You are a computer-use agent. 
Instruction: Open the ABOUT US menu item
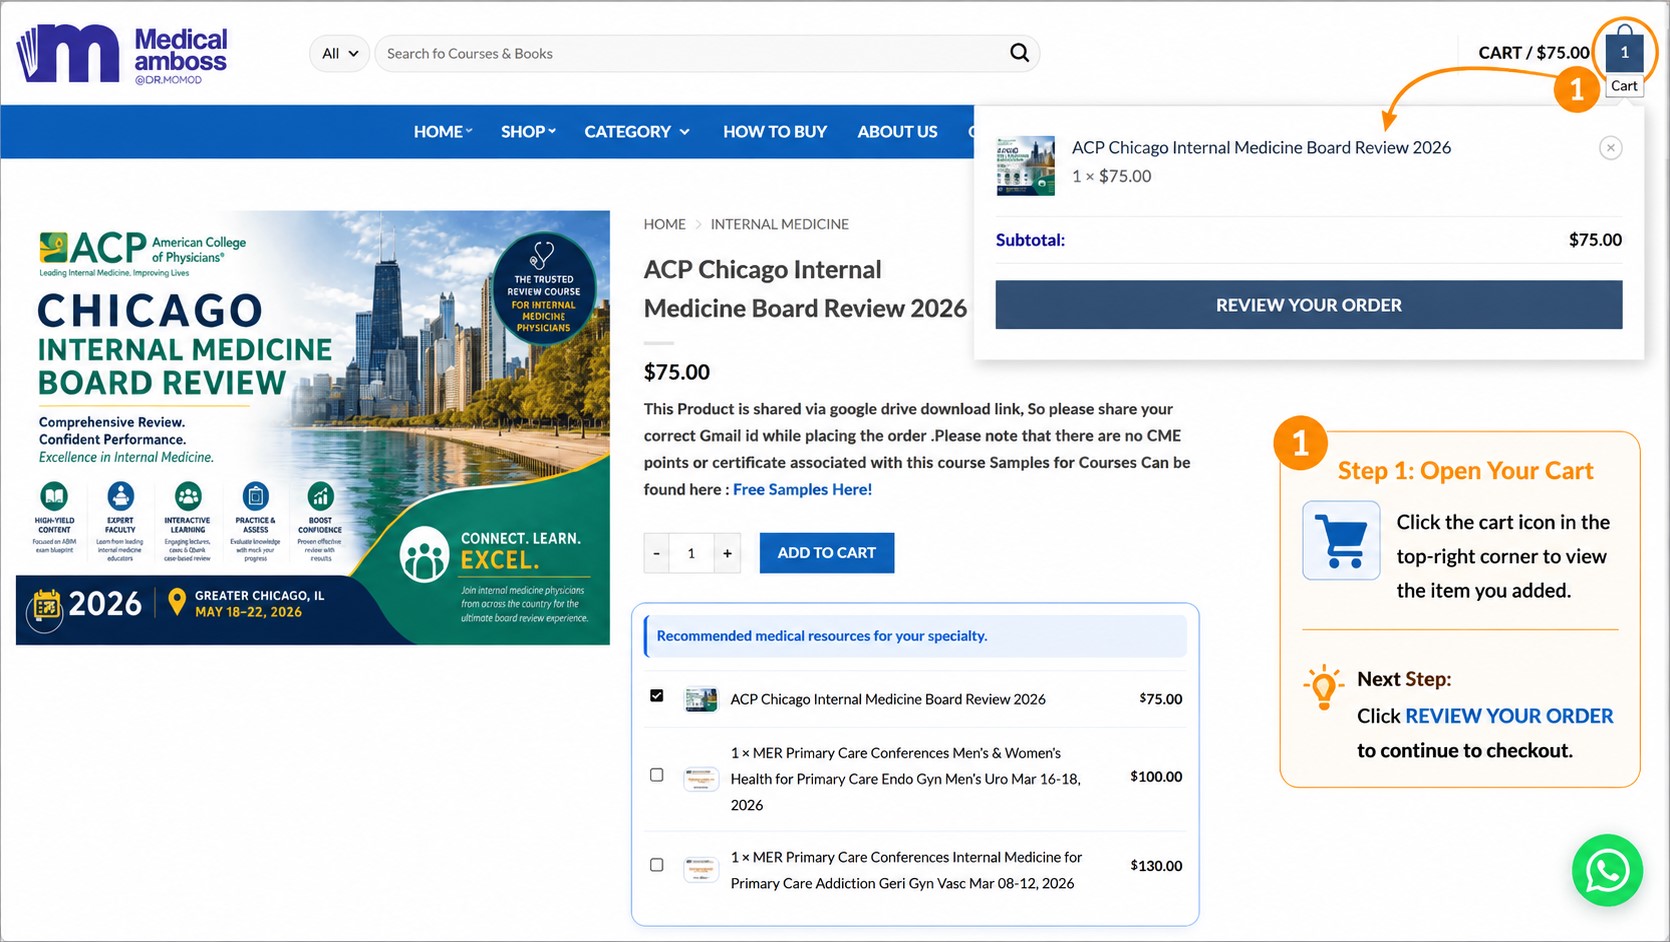(x=897, y=131)
